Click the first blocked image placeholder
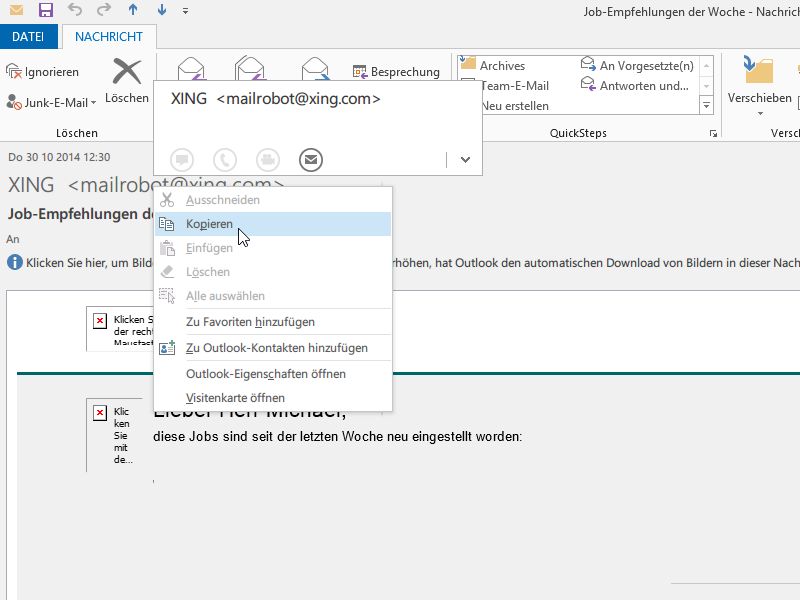The image size is (800, 600). click(120, 329)
